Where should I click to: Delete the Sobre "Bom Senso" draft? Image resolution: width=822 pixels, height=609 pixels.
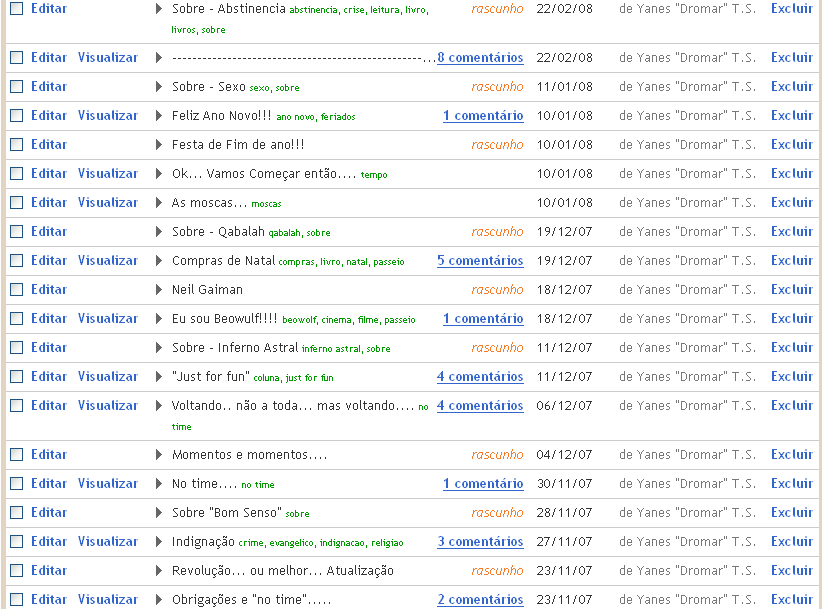click(x=792, y=513)
